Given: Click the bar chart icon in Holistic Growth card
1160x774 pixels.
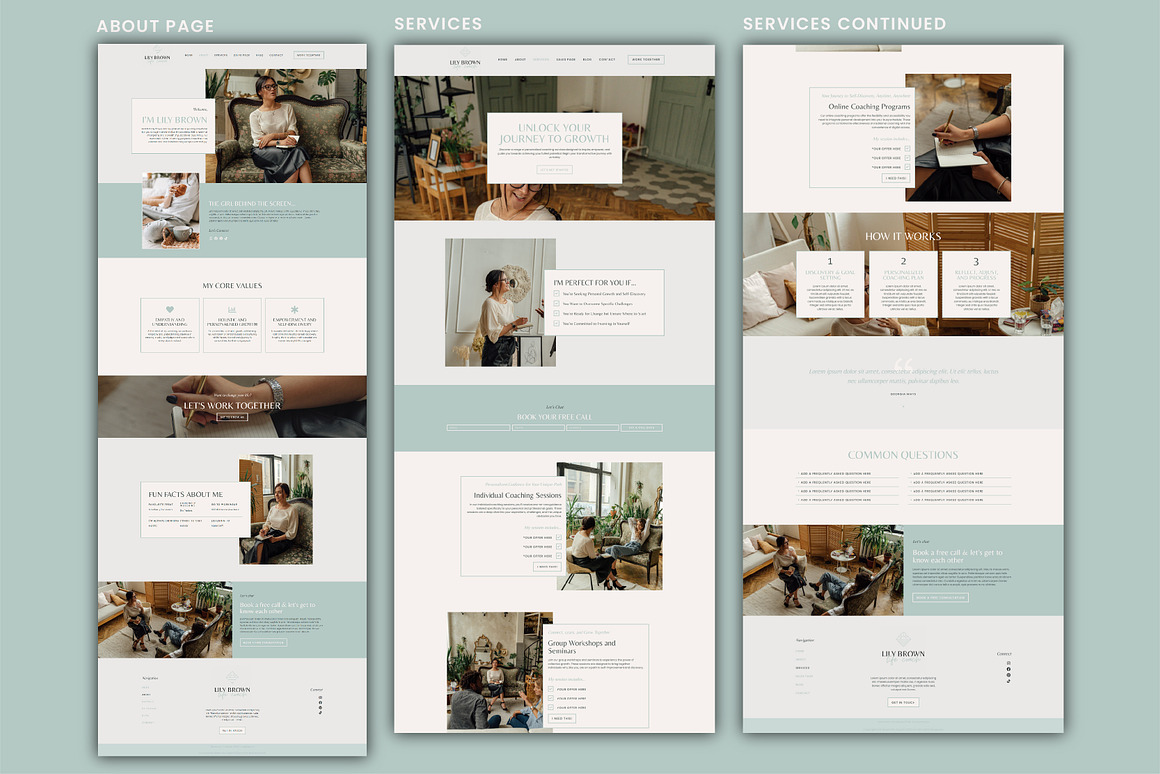Looking at the screenshot, I should tap(232, 309).
